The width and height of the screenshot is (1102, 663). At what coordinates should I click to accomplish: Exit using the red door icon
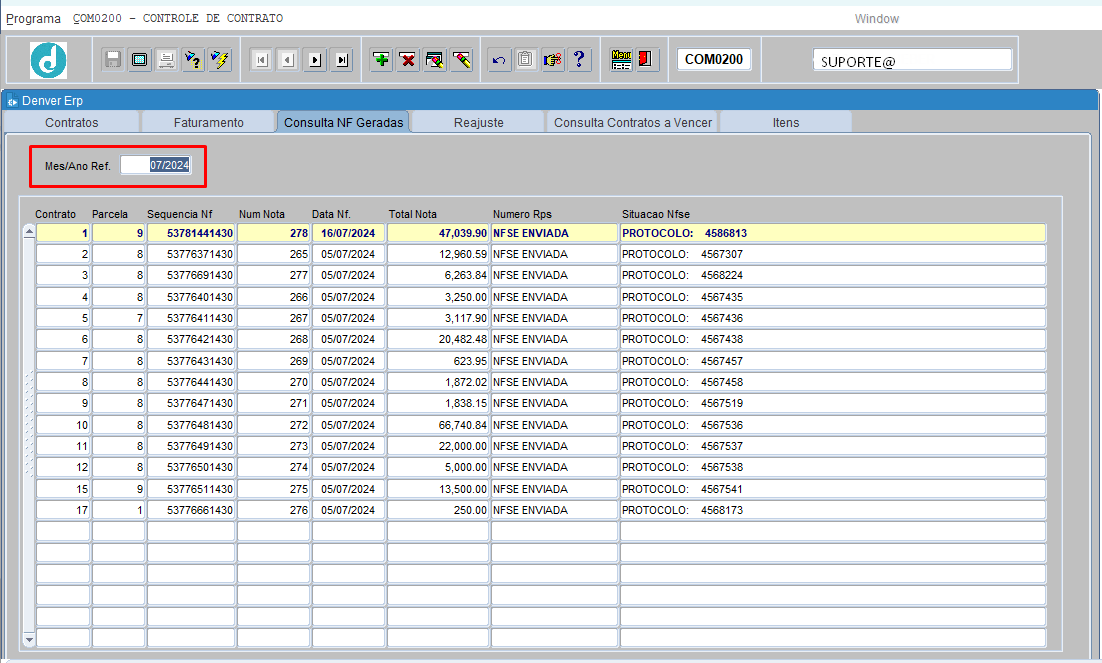click(x=645, y=60)
